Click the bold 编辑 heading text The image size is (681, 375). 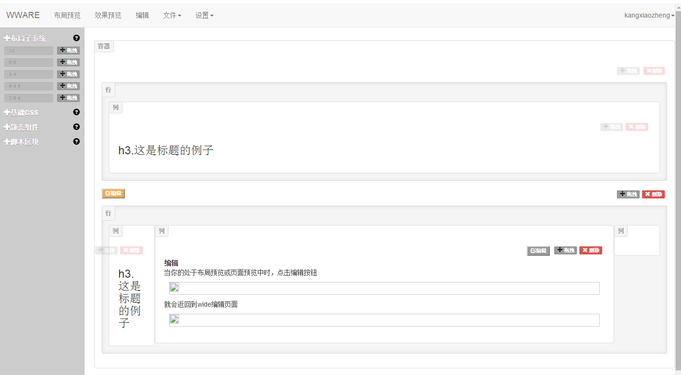171,263
